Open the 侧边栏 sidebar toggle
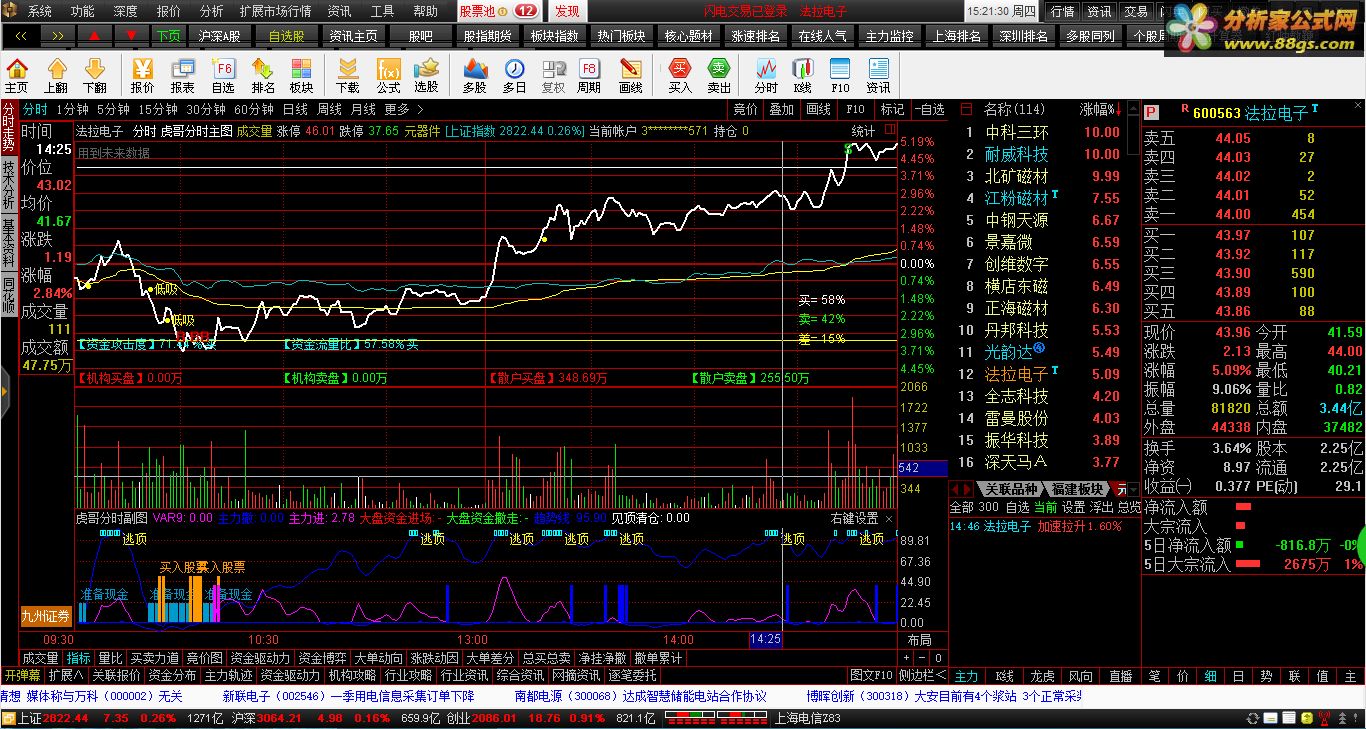1366x729 pixels. pos(921,675)
